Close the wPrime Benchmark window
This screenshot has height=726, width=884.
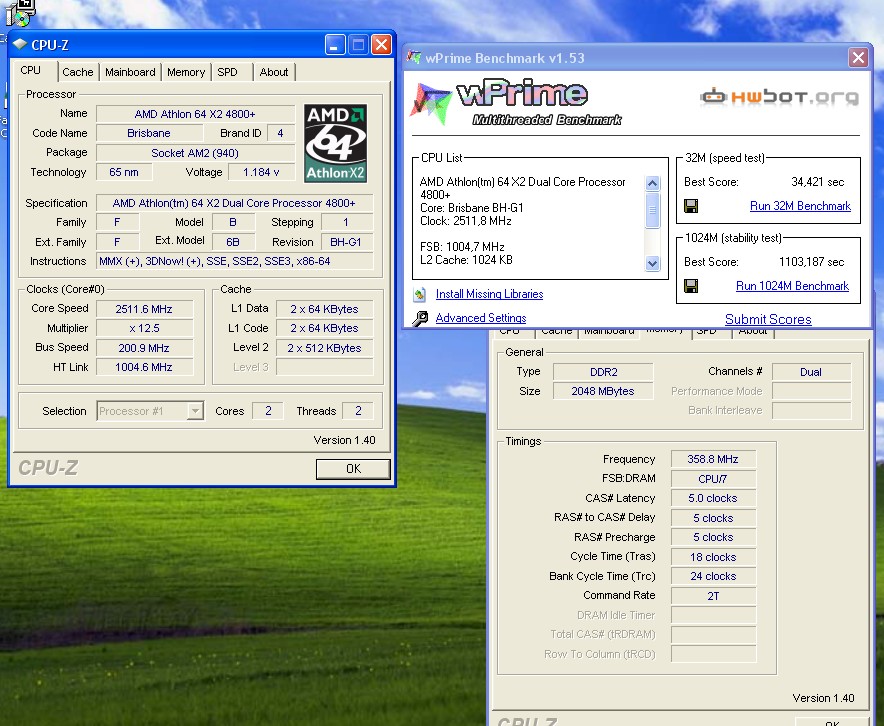(858, 57)
